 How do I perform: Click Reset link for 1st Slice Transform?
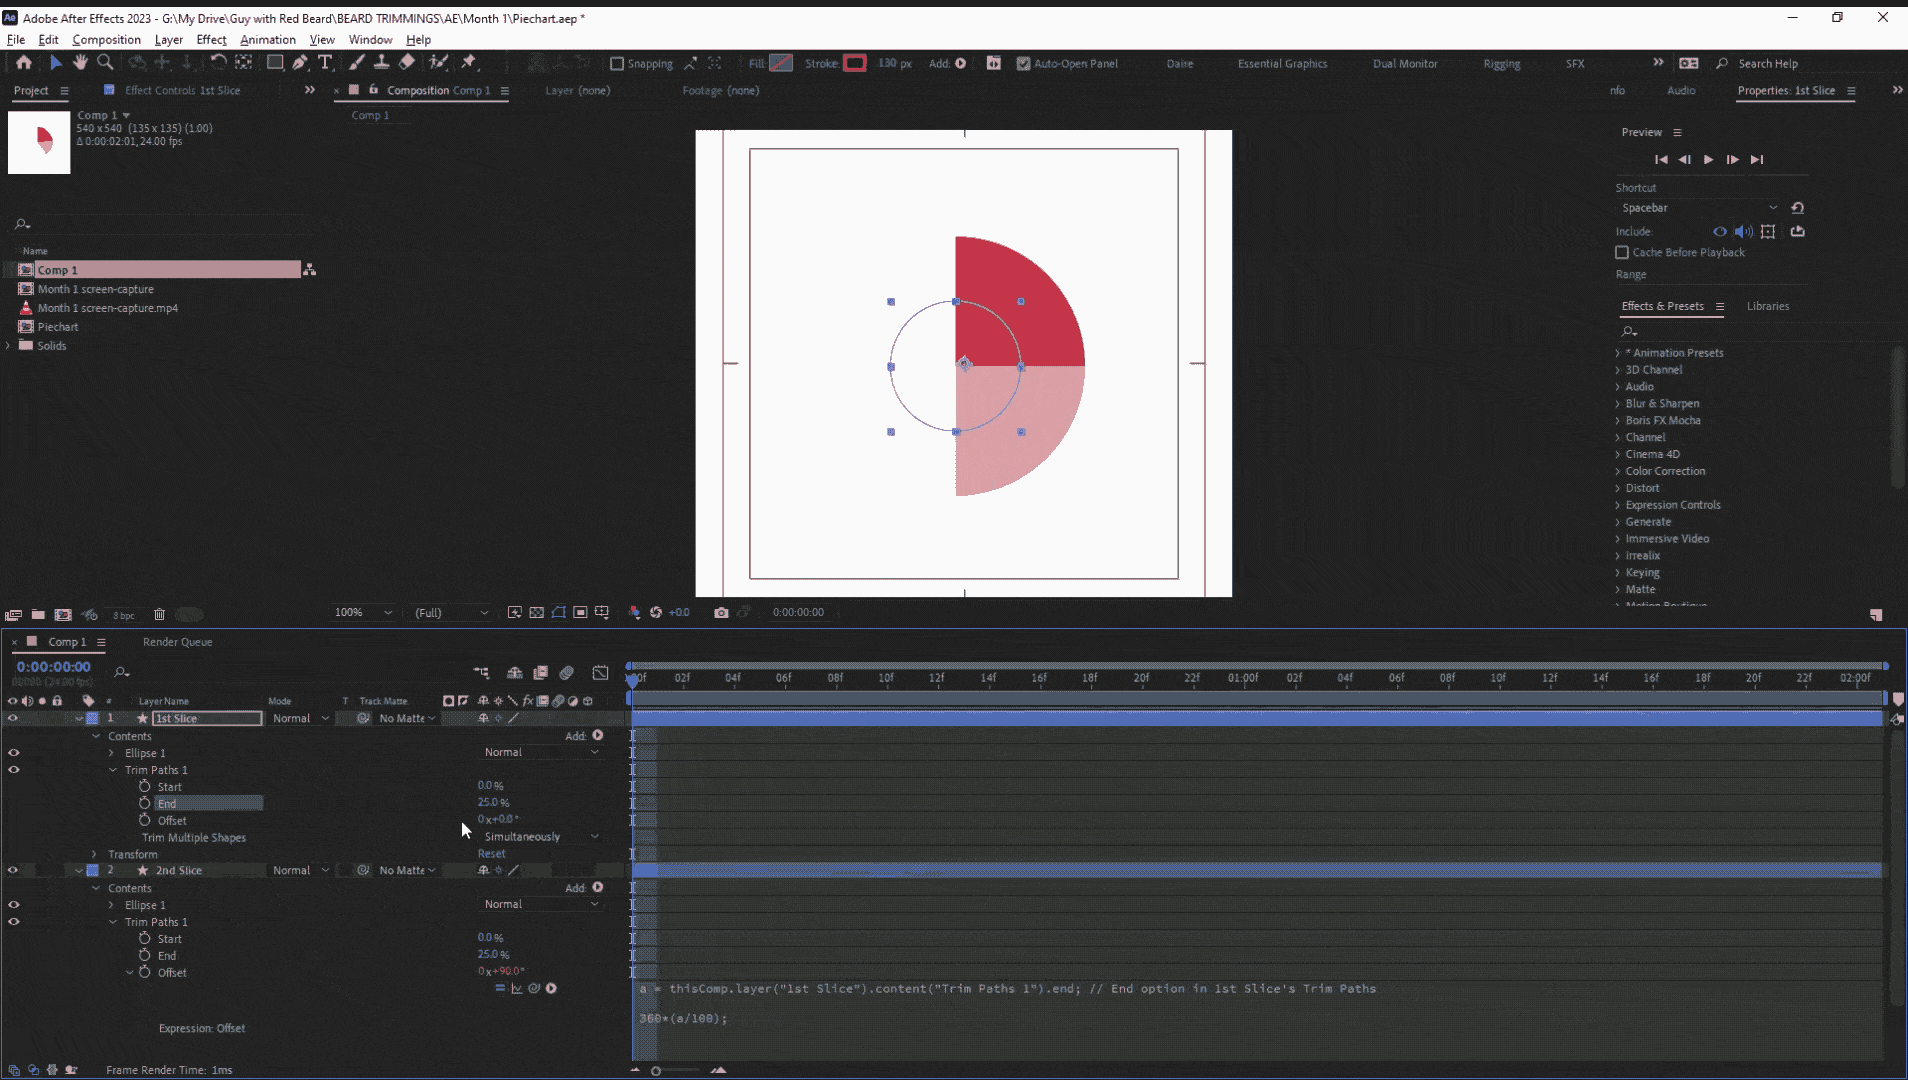click(491, 854)
